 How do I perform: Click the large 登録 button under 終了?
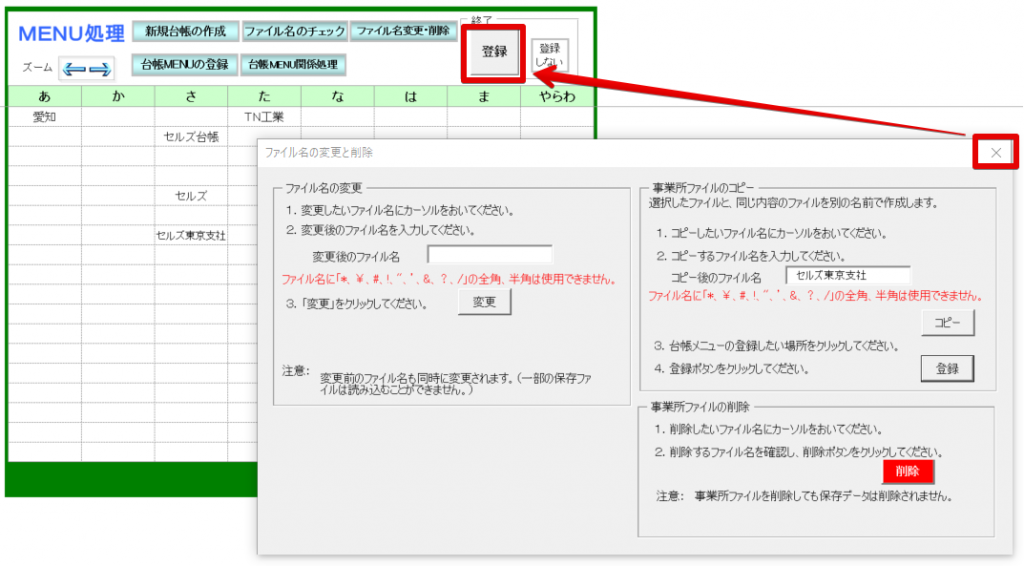[x=494, y=52]
